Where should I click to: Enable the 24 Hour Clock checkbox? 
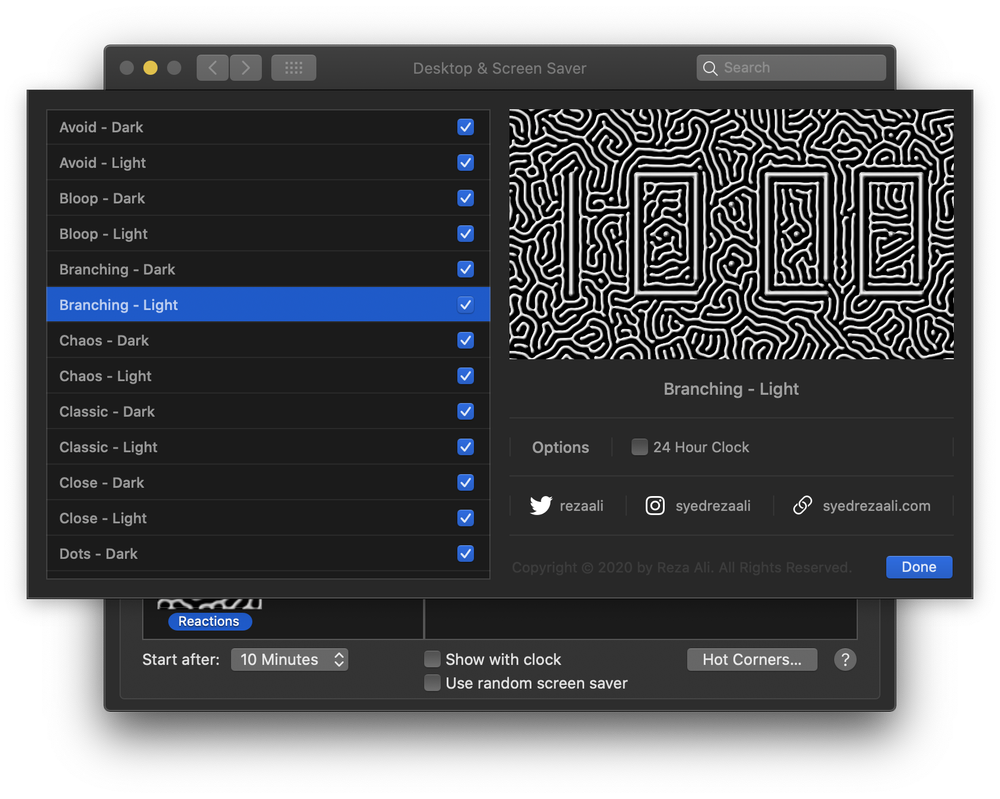tap(640, 447)
